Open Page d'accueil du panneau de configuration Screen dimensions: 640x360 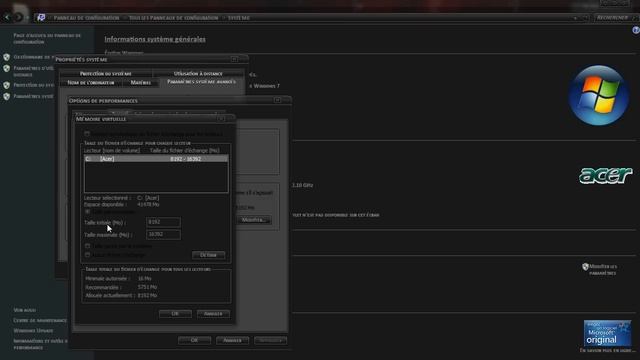click(x=47, y=39)
